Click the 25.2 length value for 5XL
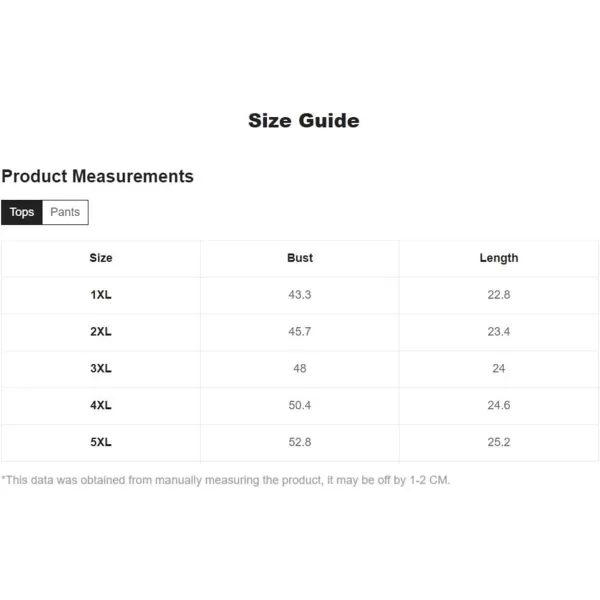This screenshot has height=600, width=600. 499,442
